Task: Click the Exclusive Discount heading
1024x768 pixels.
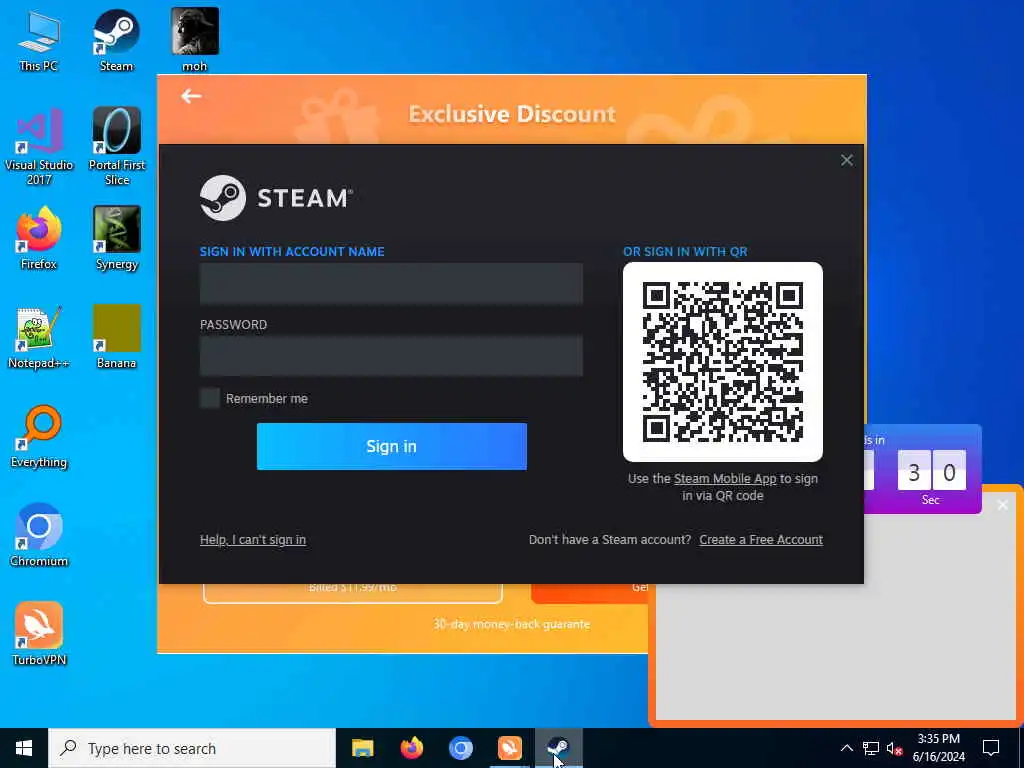Action: pyautogui.click(x=512, y=114)
